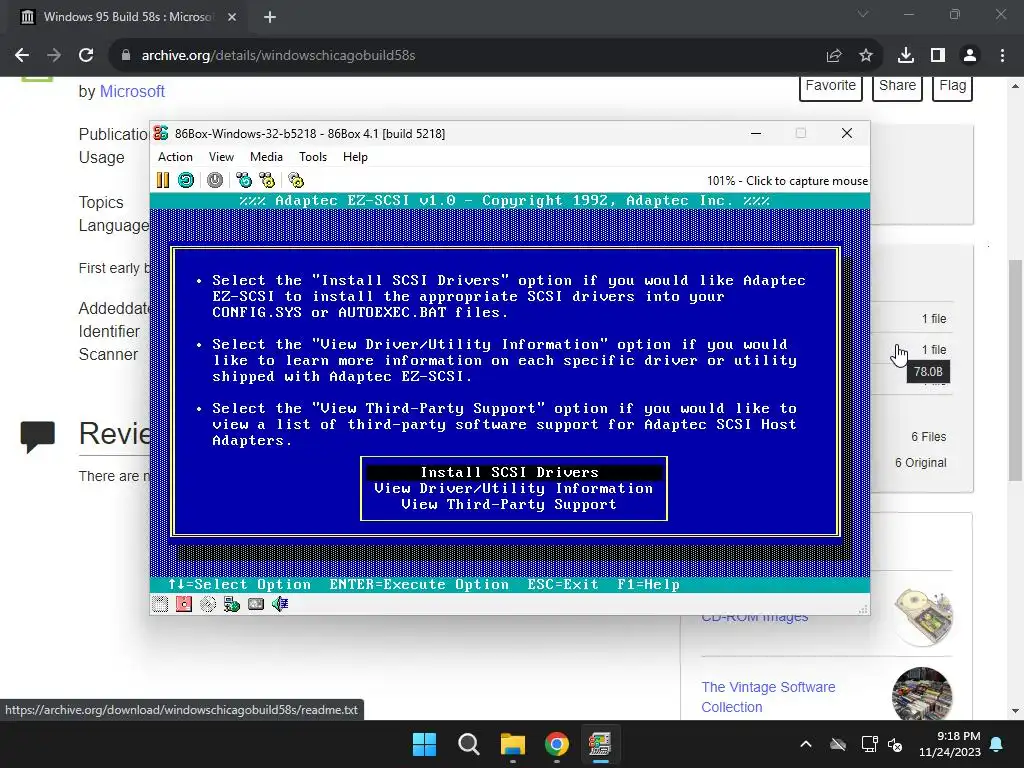The width and height of the screenshot is (1024, 768).
Task: Select the Install SCSI Drivers option
Action: [513, 472]
